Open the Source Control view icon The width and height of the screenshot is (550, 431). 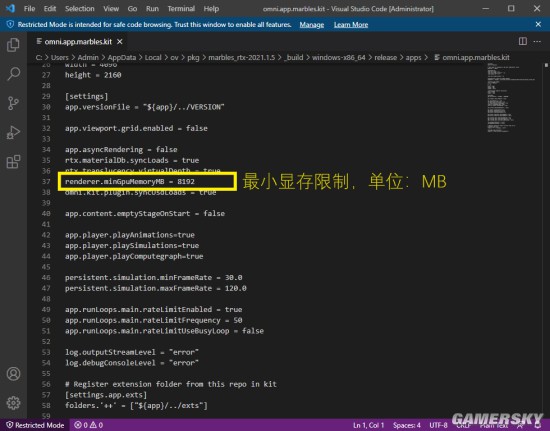click(13, 103)
